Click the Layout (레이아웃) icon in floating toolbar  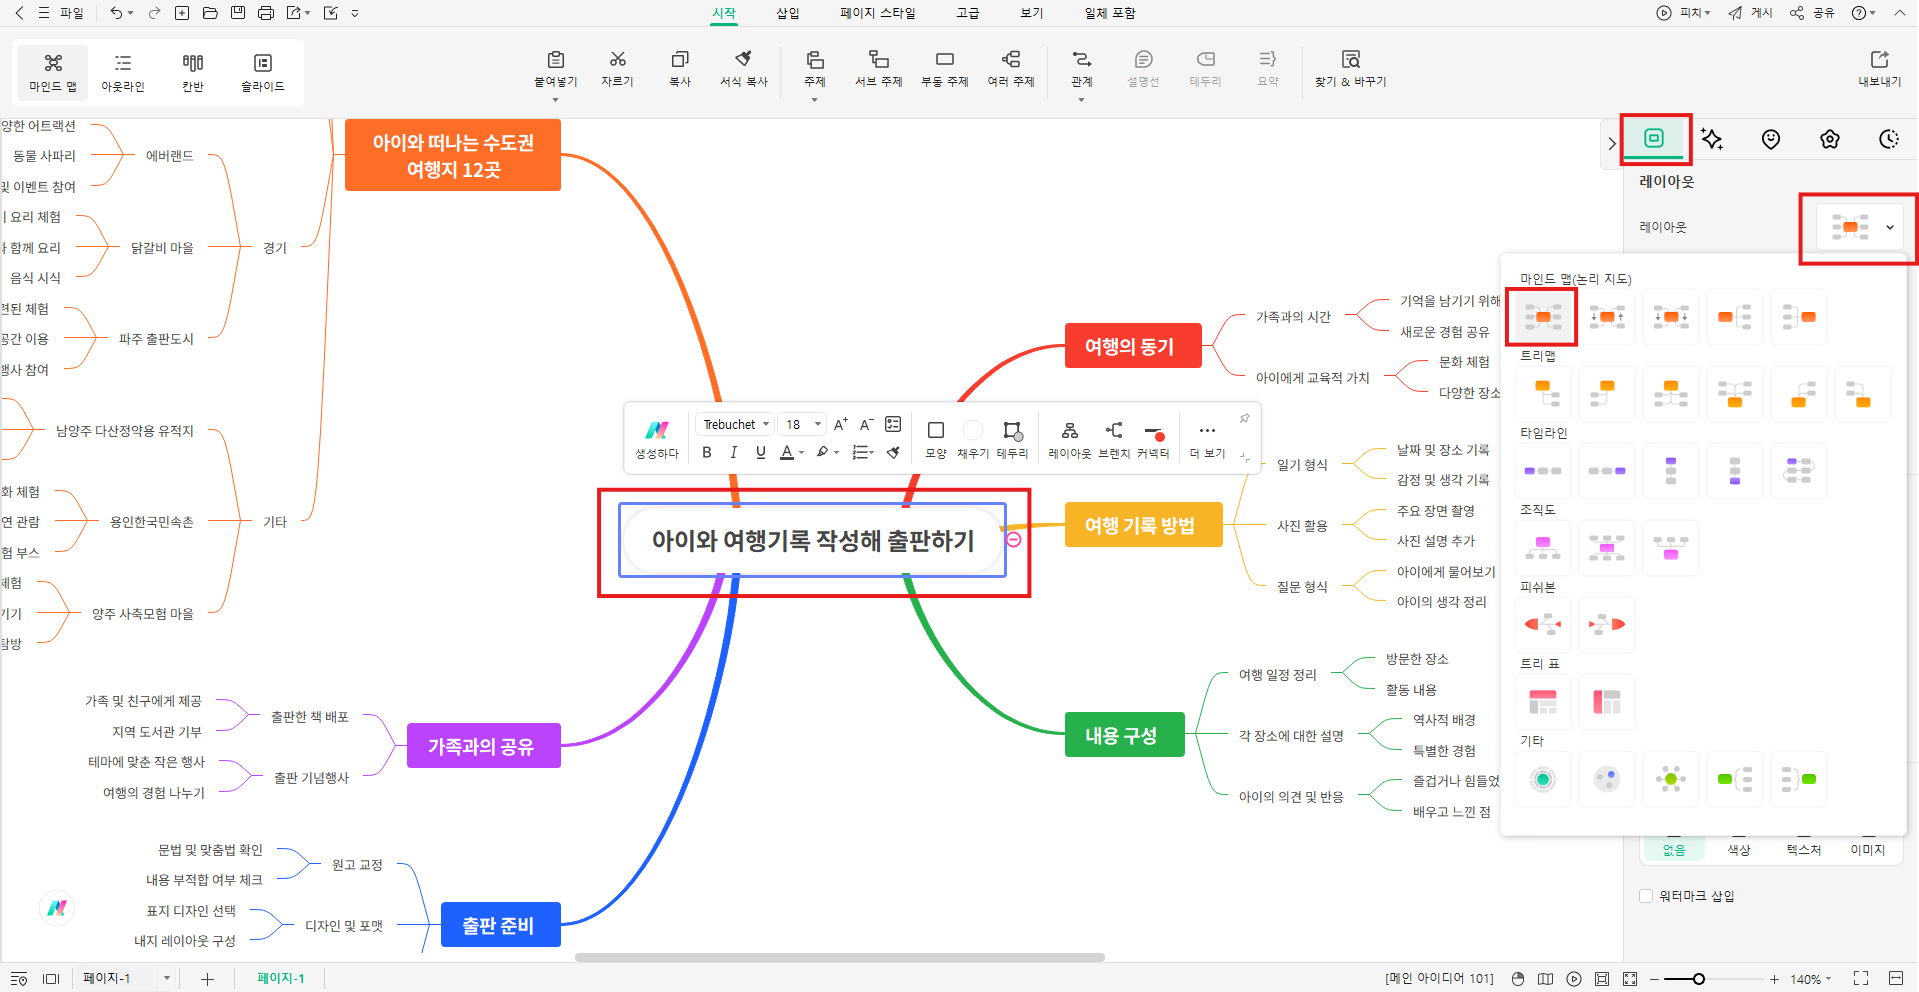click(x=1070, y=430)
